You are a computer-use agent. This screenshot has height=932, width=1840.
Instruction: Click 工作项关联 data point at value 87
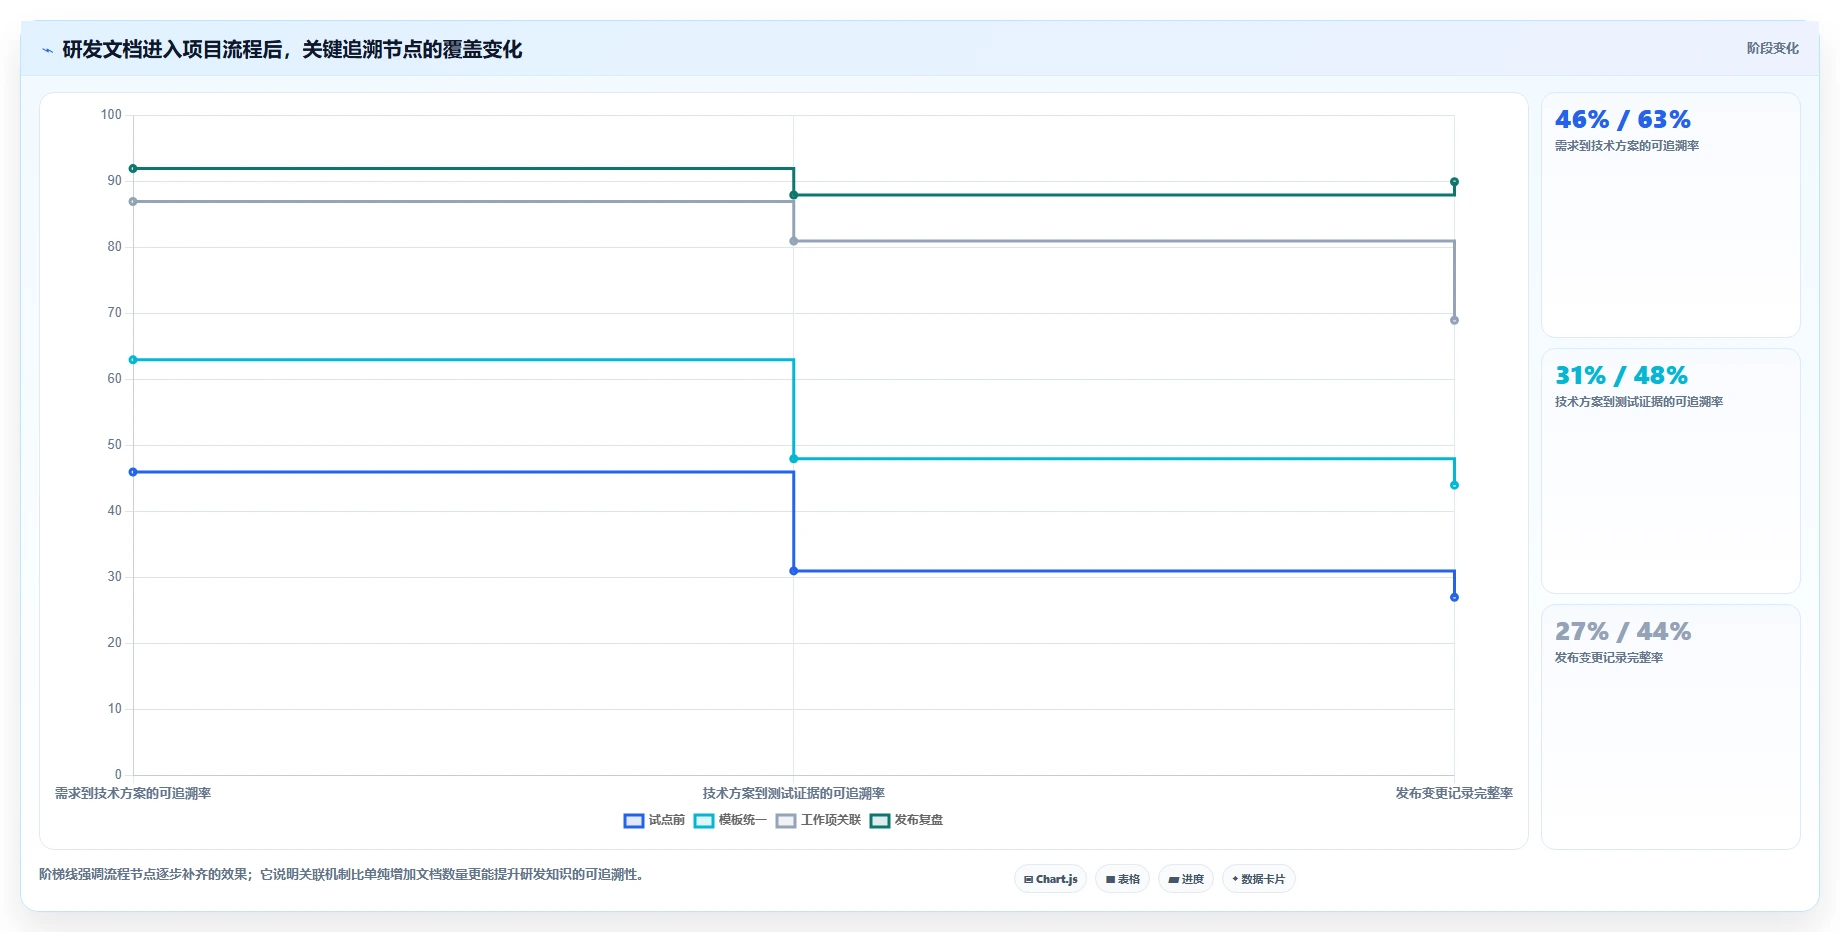(133, 202)
